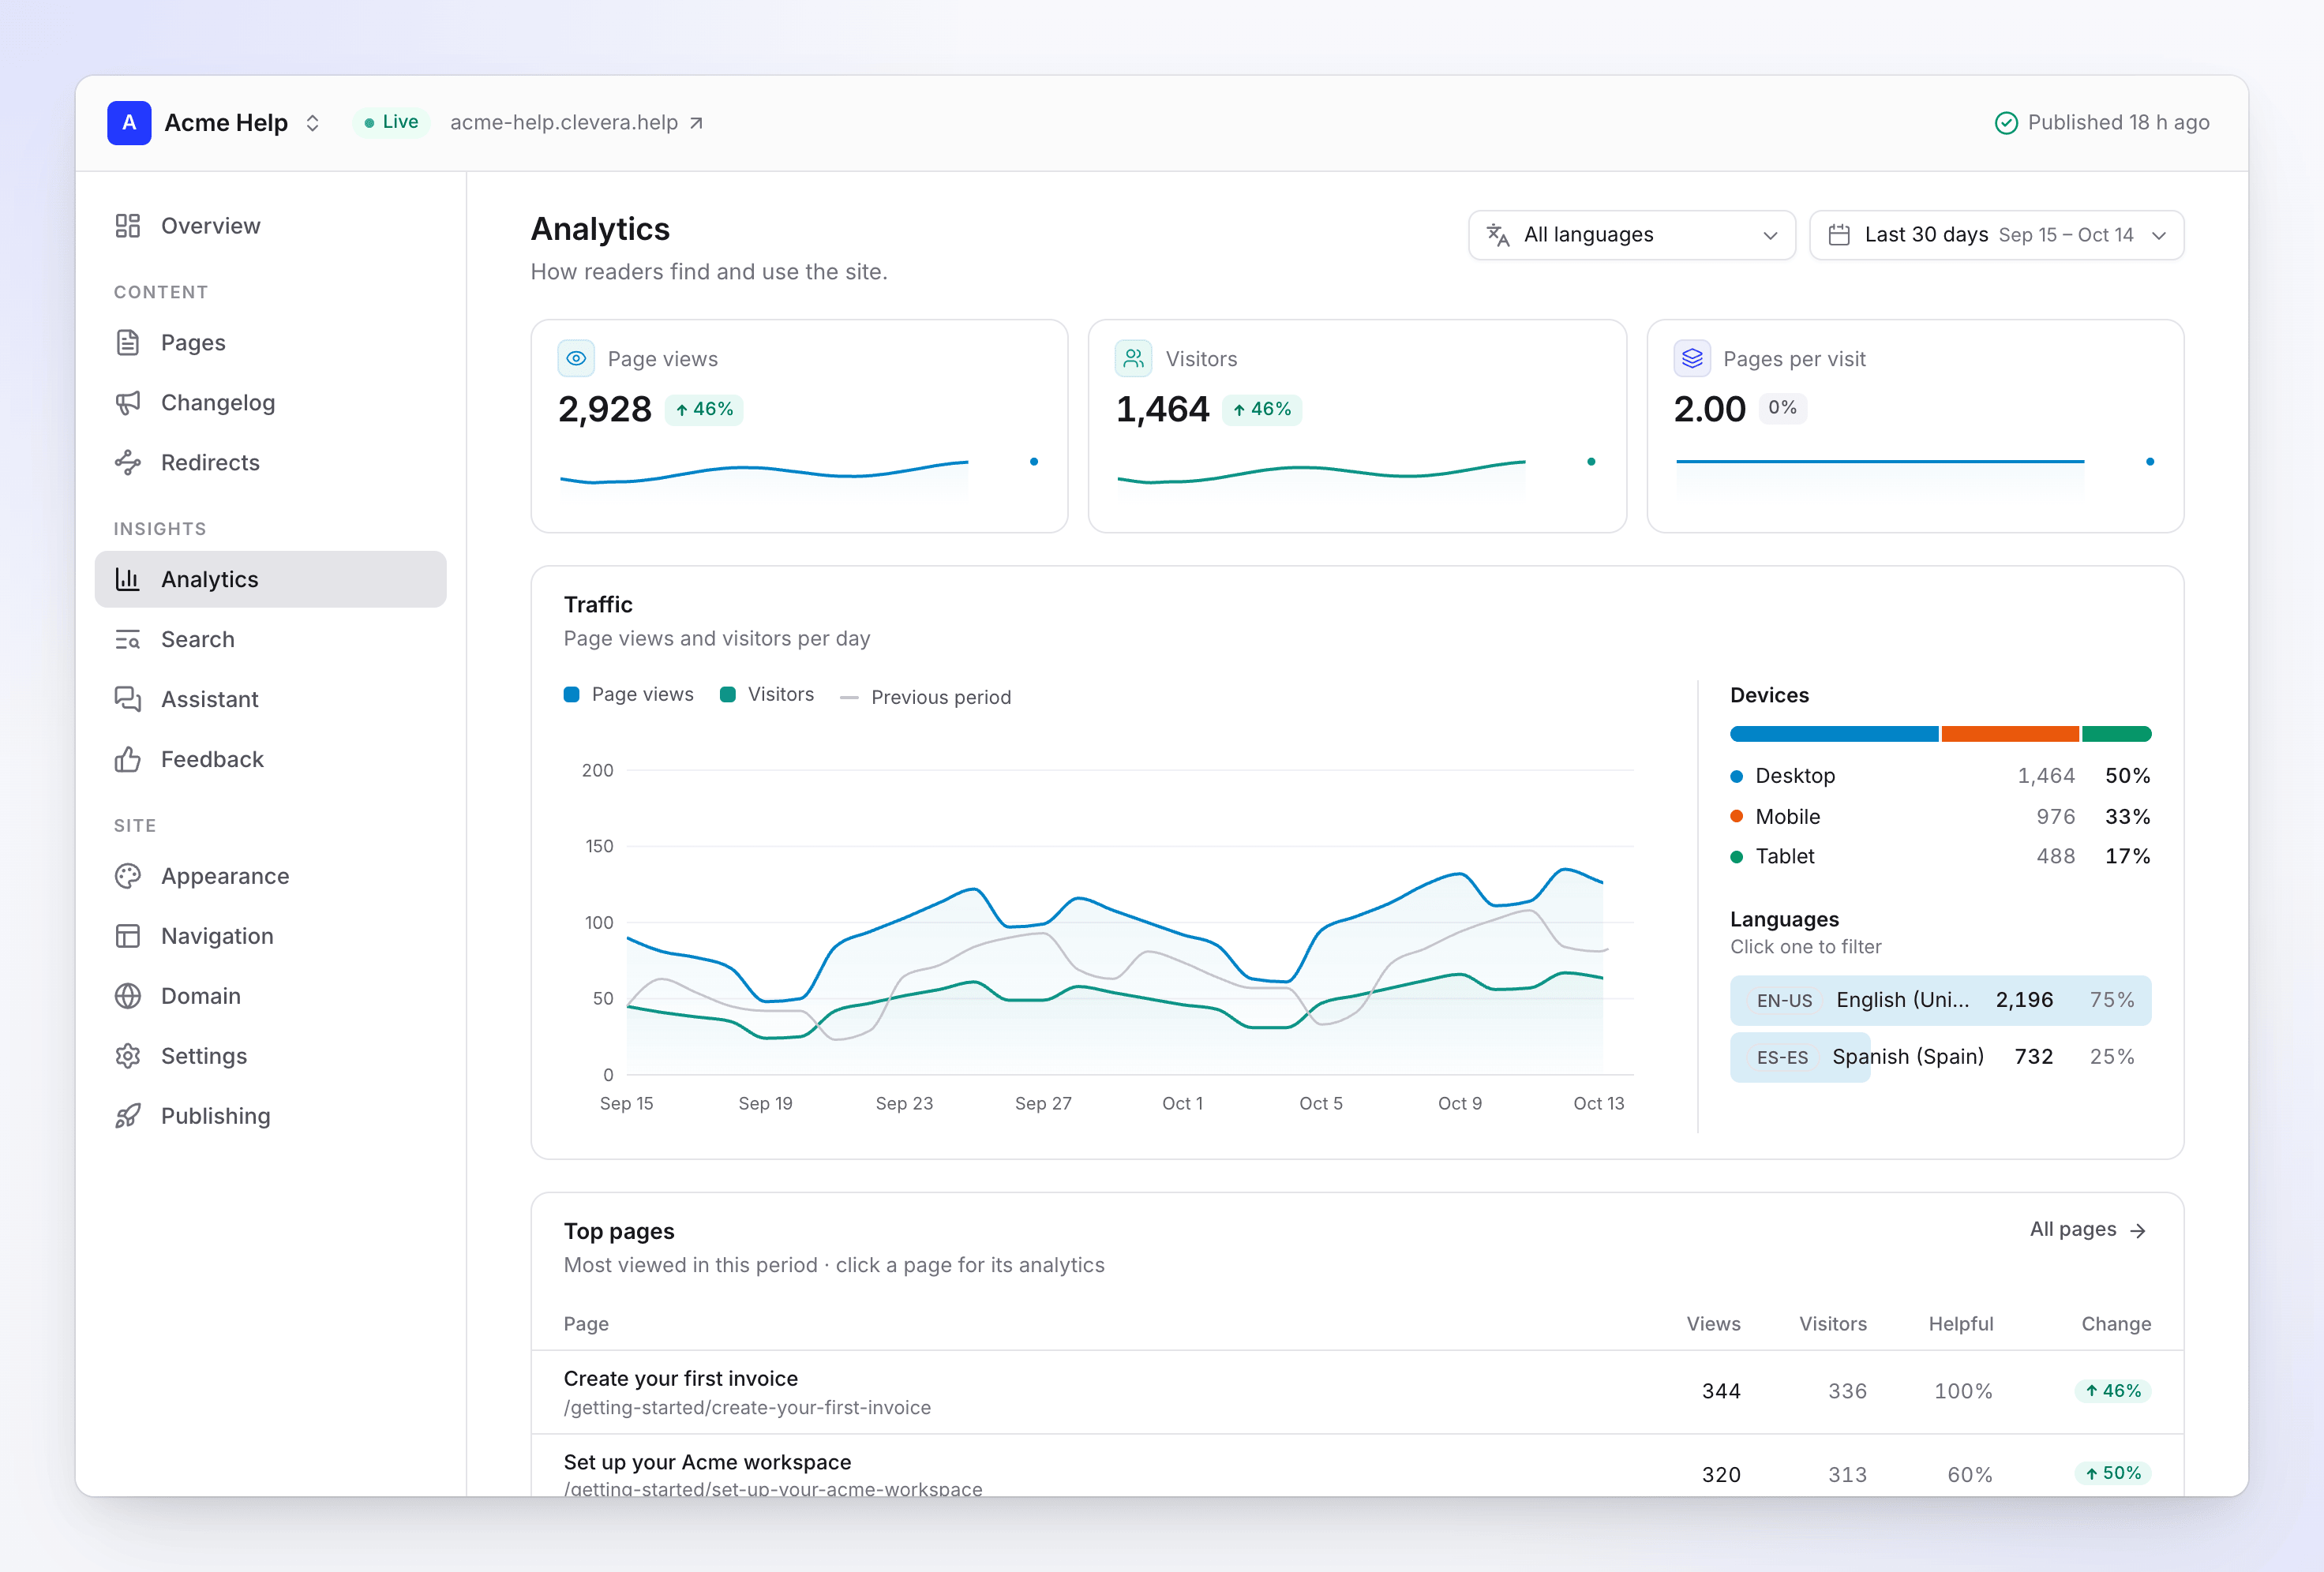Open the acme-help.clevera.help link
The image size is (2324, 1572).
point(577,123)
